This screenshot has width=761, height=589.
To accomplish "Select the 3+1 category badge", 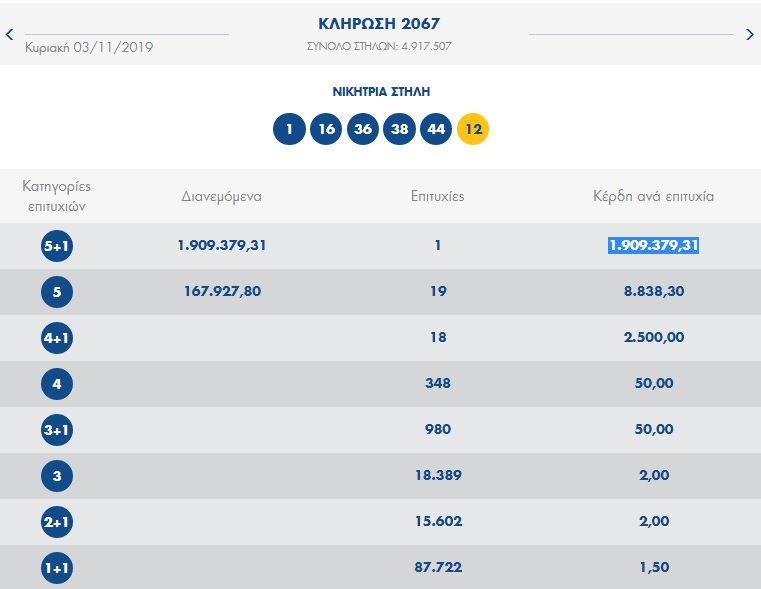I will click(x=57, y=430).
